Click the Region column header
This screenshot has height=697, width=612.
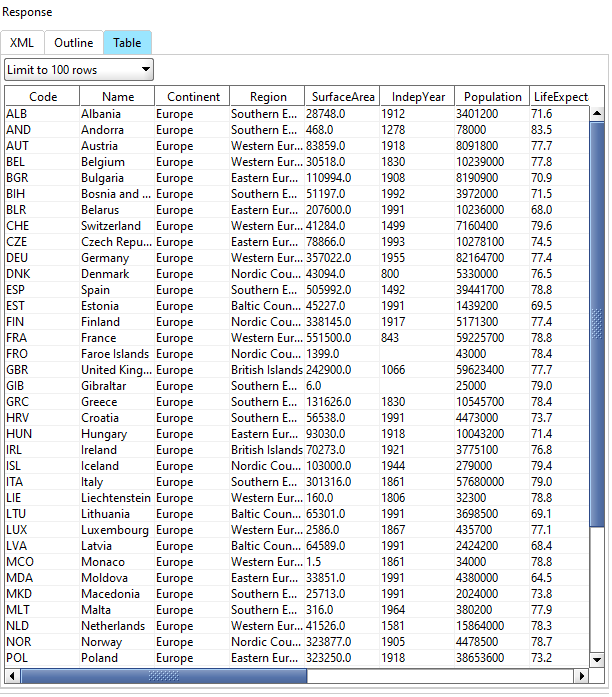[268, 96]
